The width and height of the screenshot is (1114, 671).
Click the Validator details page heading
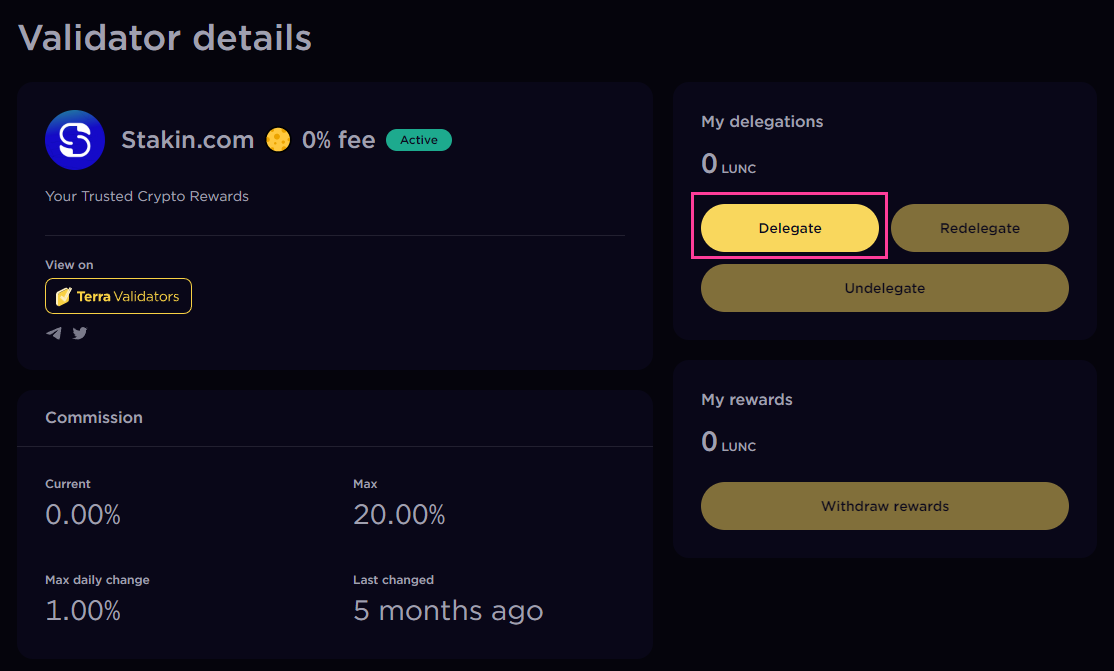pos(165,38)
